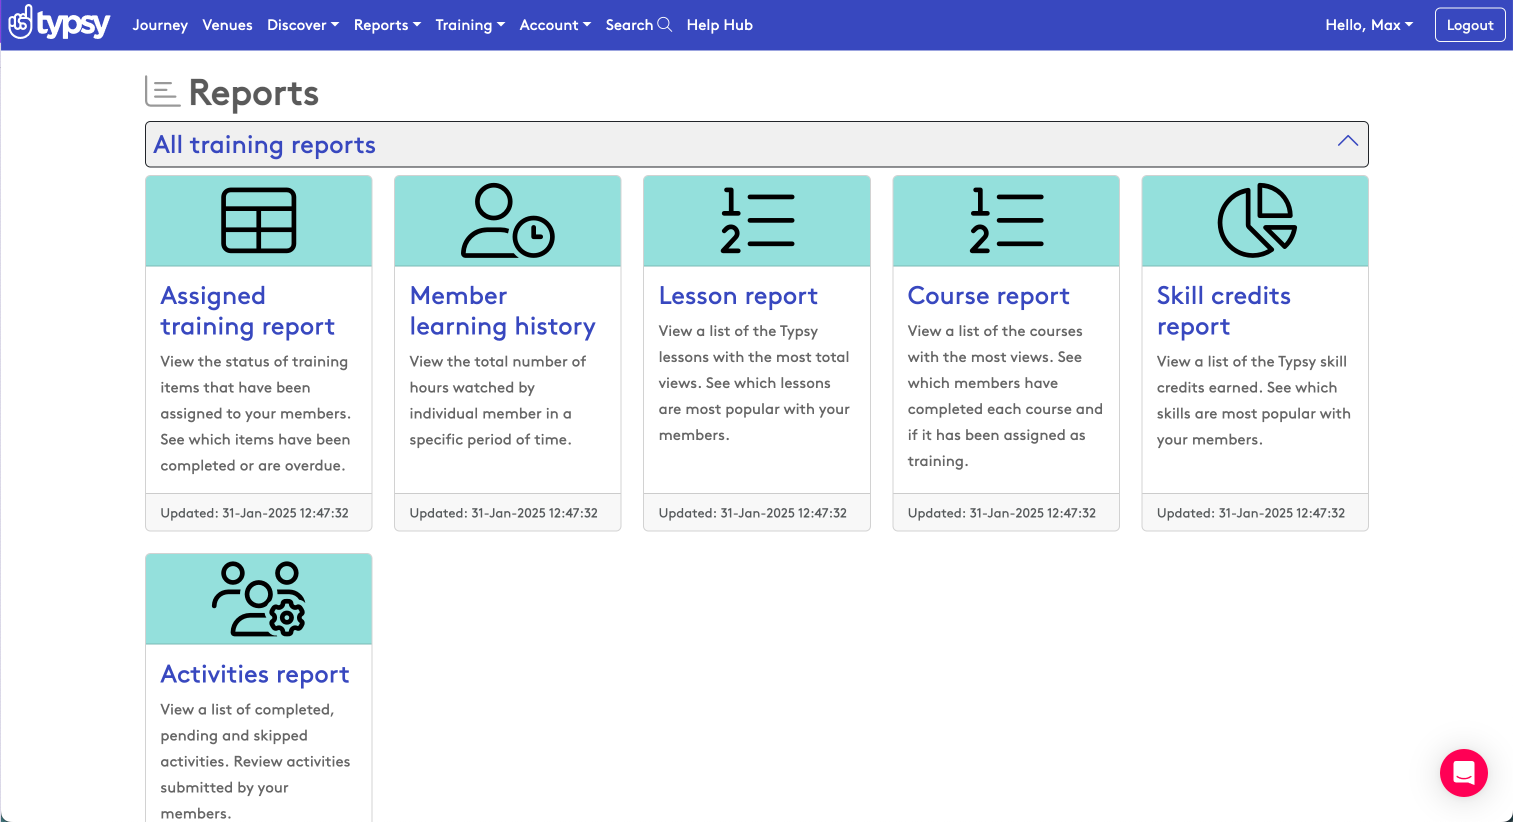Viewport: 1513px width, 822px height.
Task: Click the Reports heading chart icon
Action: [163, 92]
